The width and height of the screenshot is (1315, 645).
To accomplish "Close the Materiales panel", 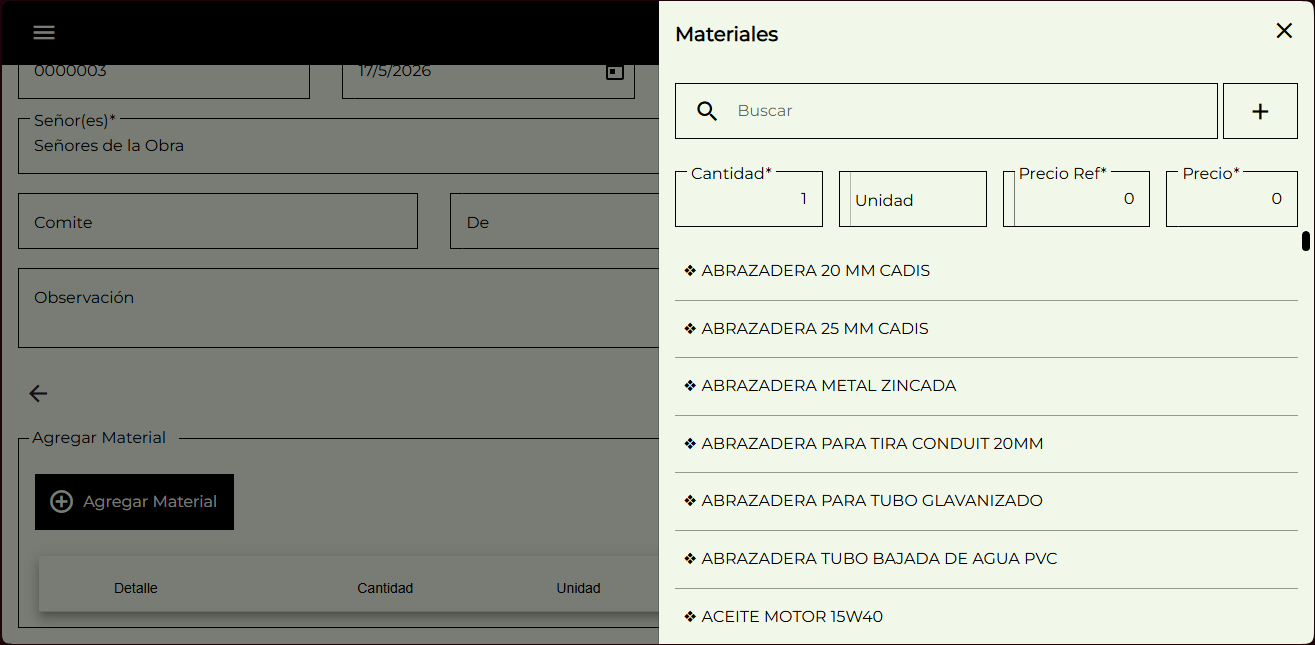I will pos(1284,31).
